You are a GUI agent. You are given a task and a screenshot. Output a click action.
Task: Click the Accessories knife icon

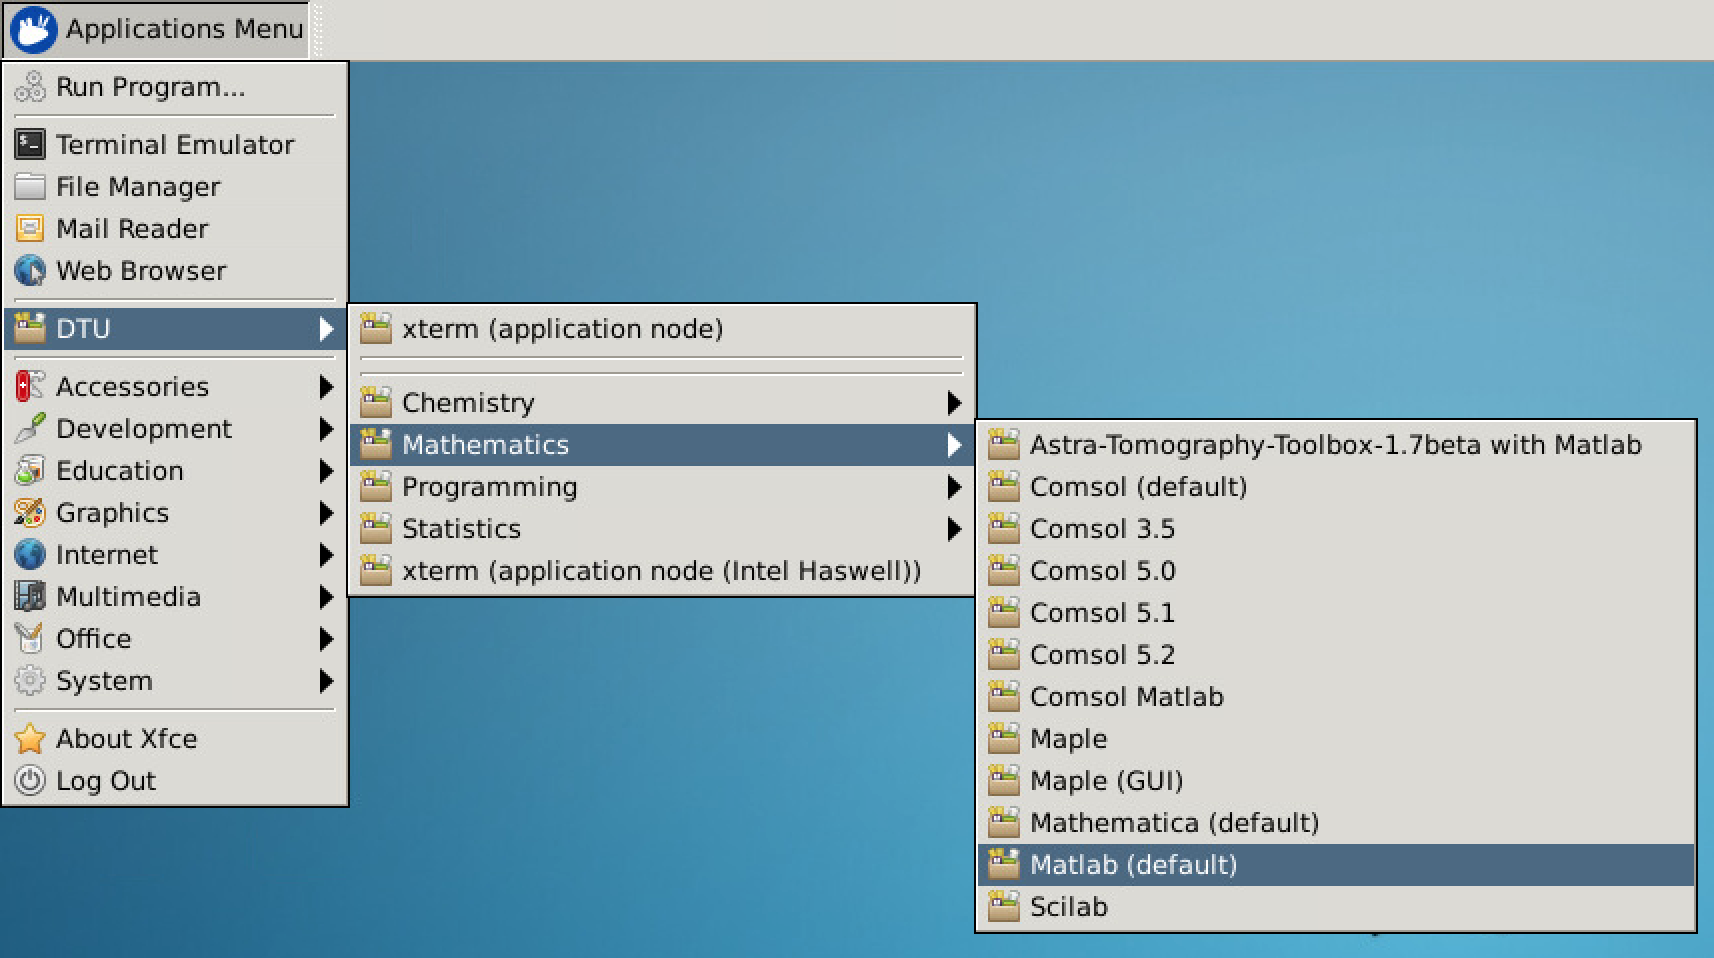(30, 387)
